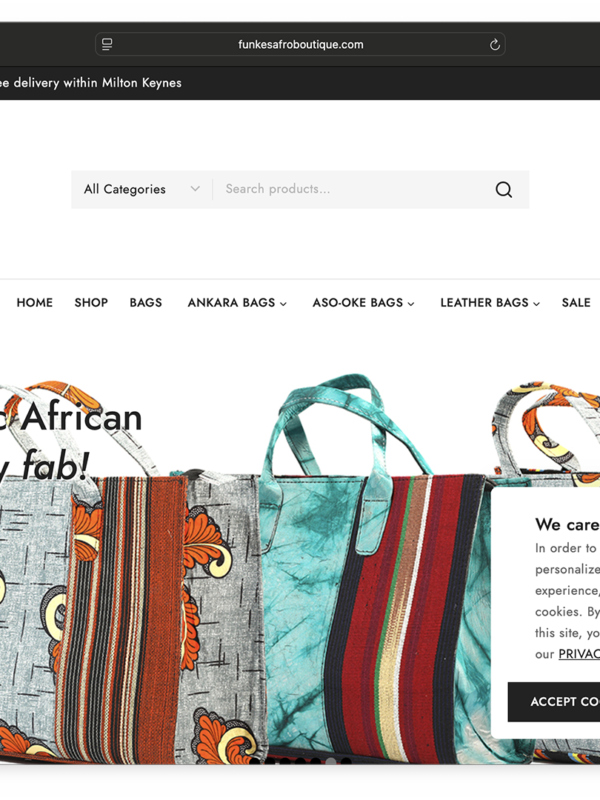Open the SHOP menu item
The width and height of the screenshot is (600, 800).
(91, 303)
